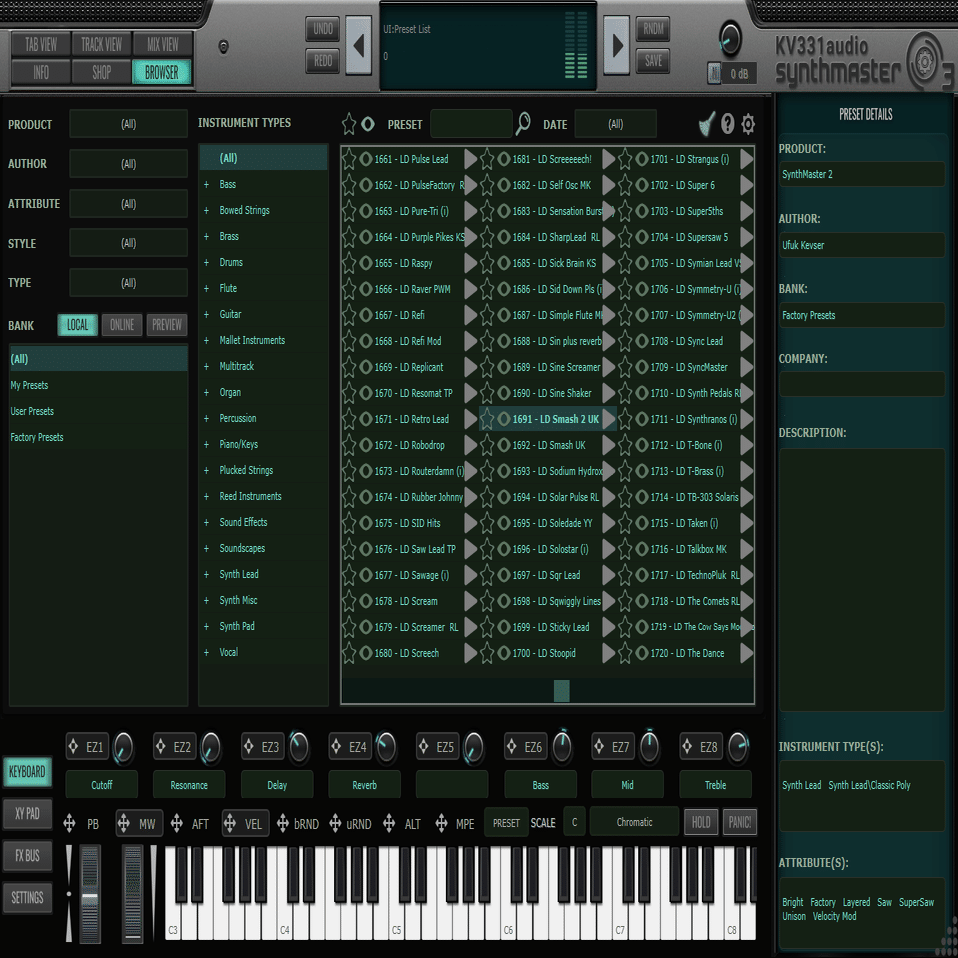Toggle the HOLD button
This screenshot has width=958, height=958.
701,822
